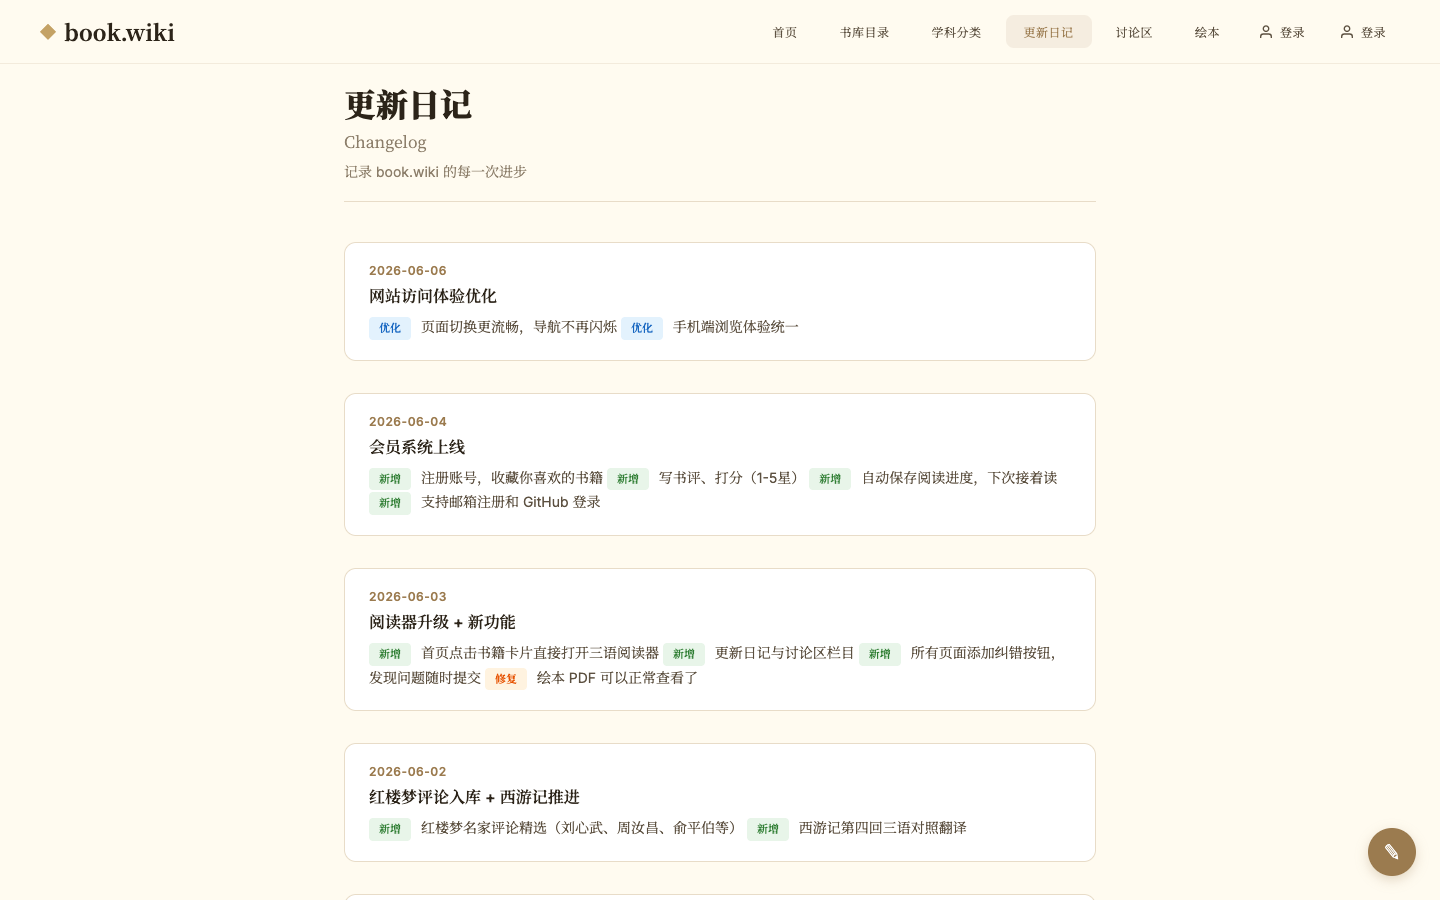Click the 新增 badge before 自动保存阅读进度
The image size is (1440, 900).
830,479
